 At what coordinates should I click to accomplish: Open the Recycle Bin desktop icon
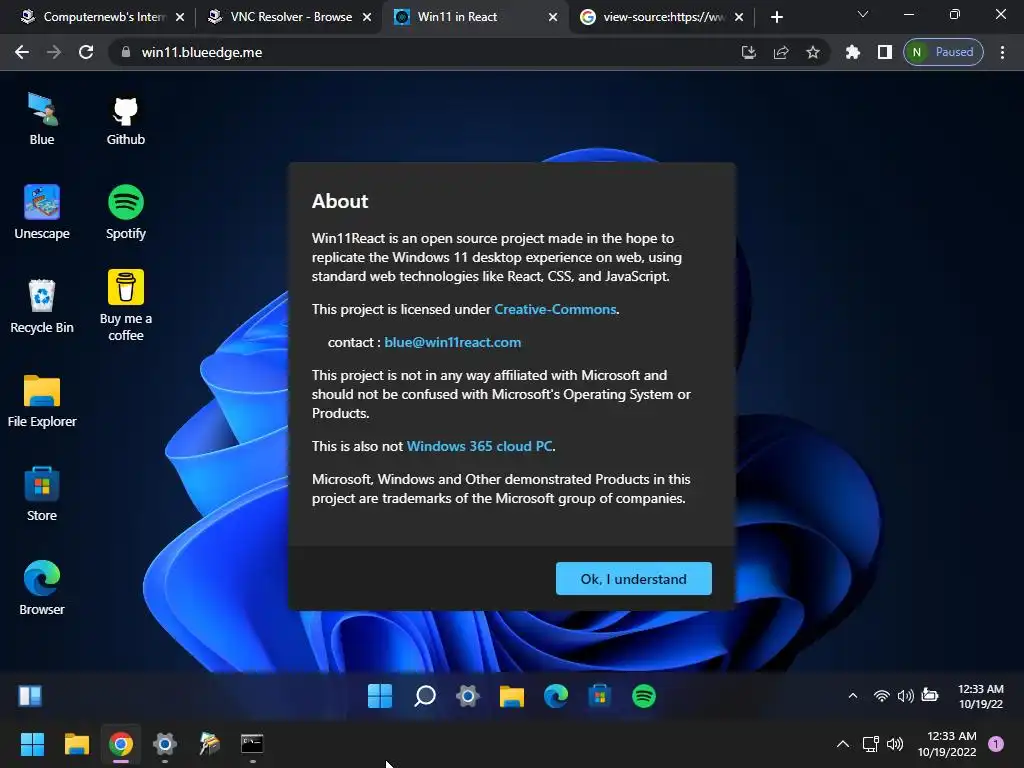tap(42, 307)
